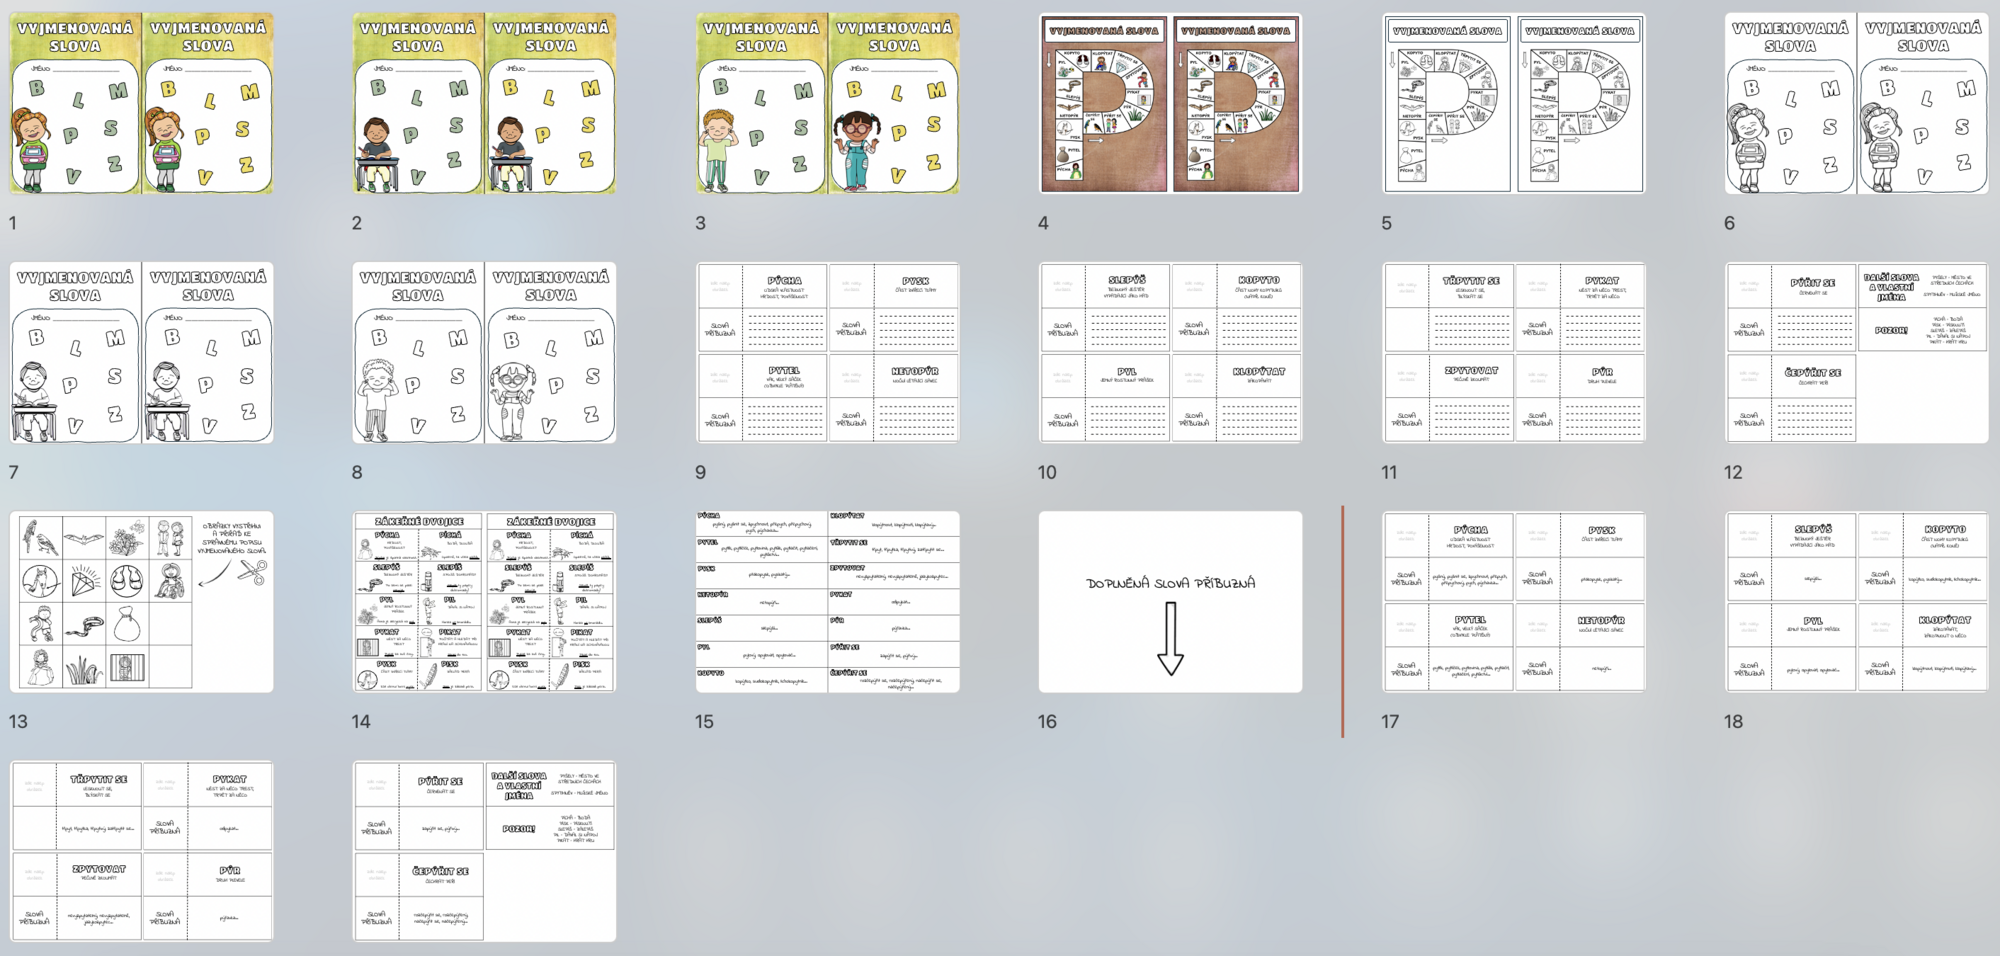Select slide 8, outline boy covering ears
Image resolution: width=2000 pixels, height=956 pixels.
click(x=484, y=352)
